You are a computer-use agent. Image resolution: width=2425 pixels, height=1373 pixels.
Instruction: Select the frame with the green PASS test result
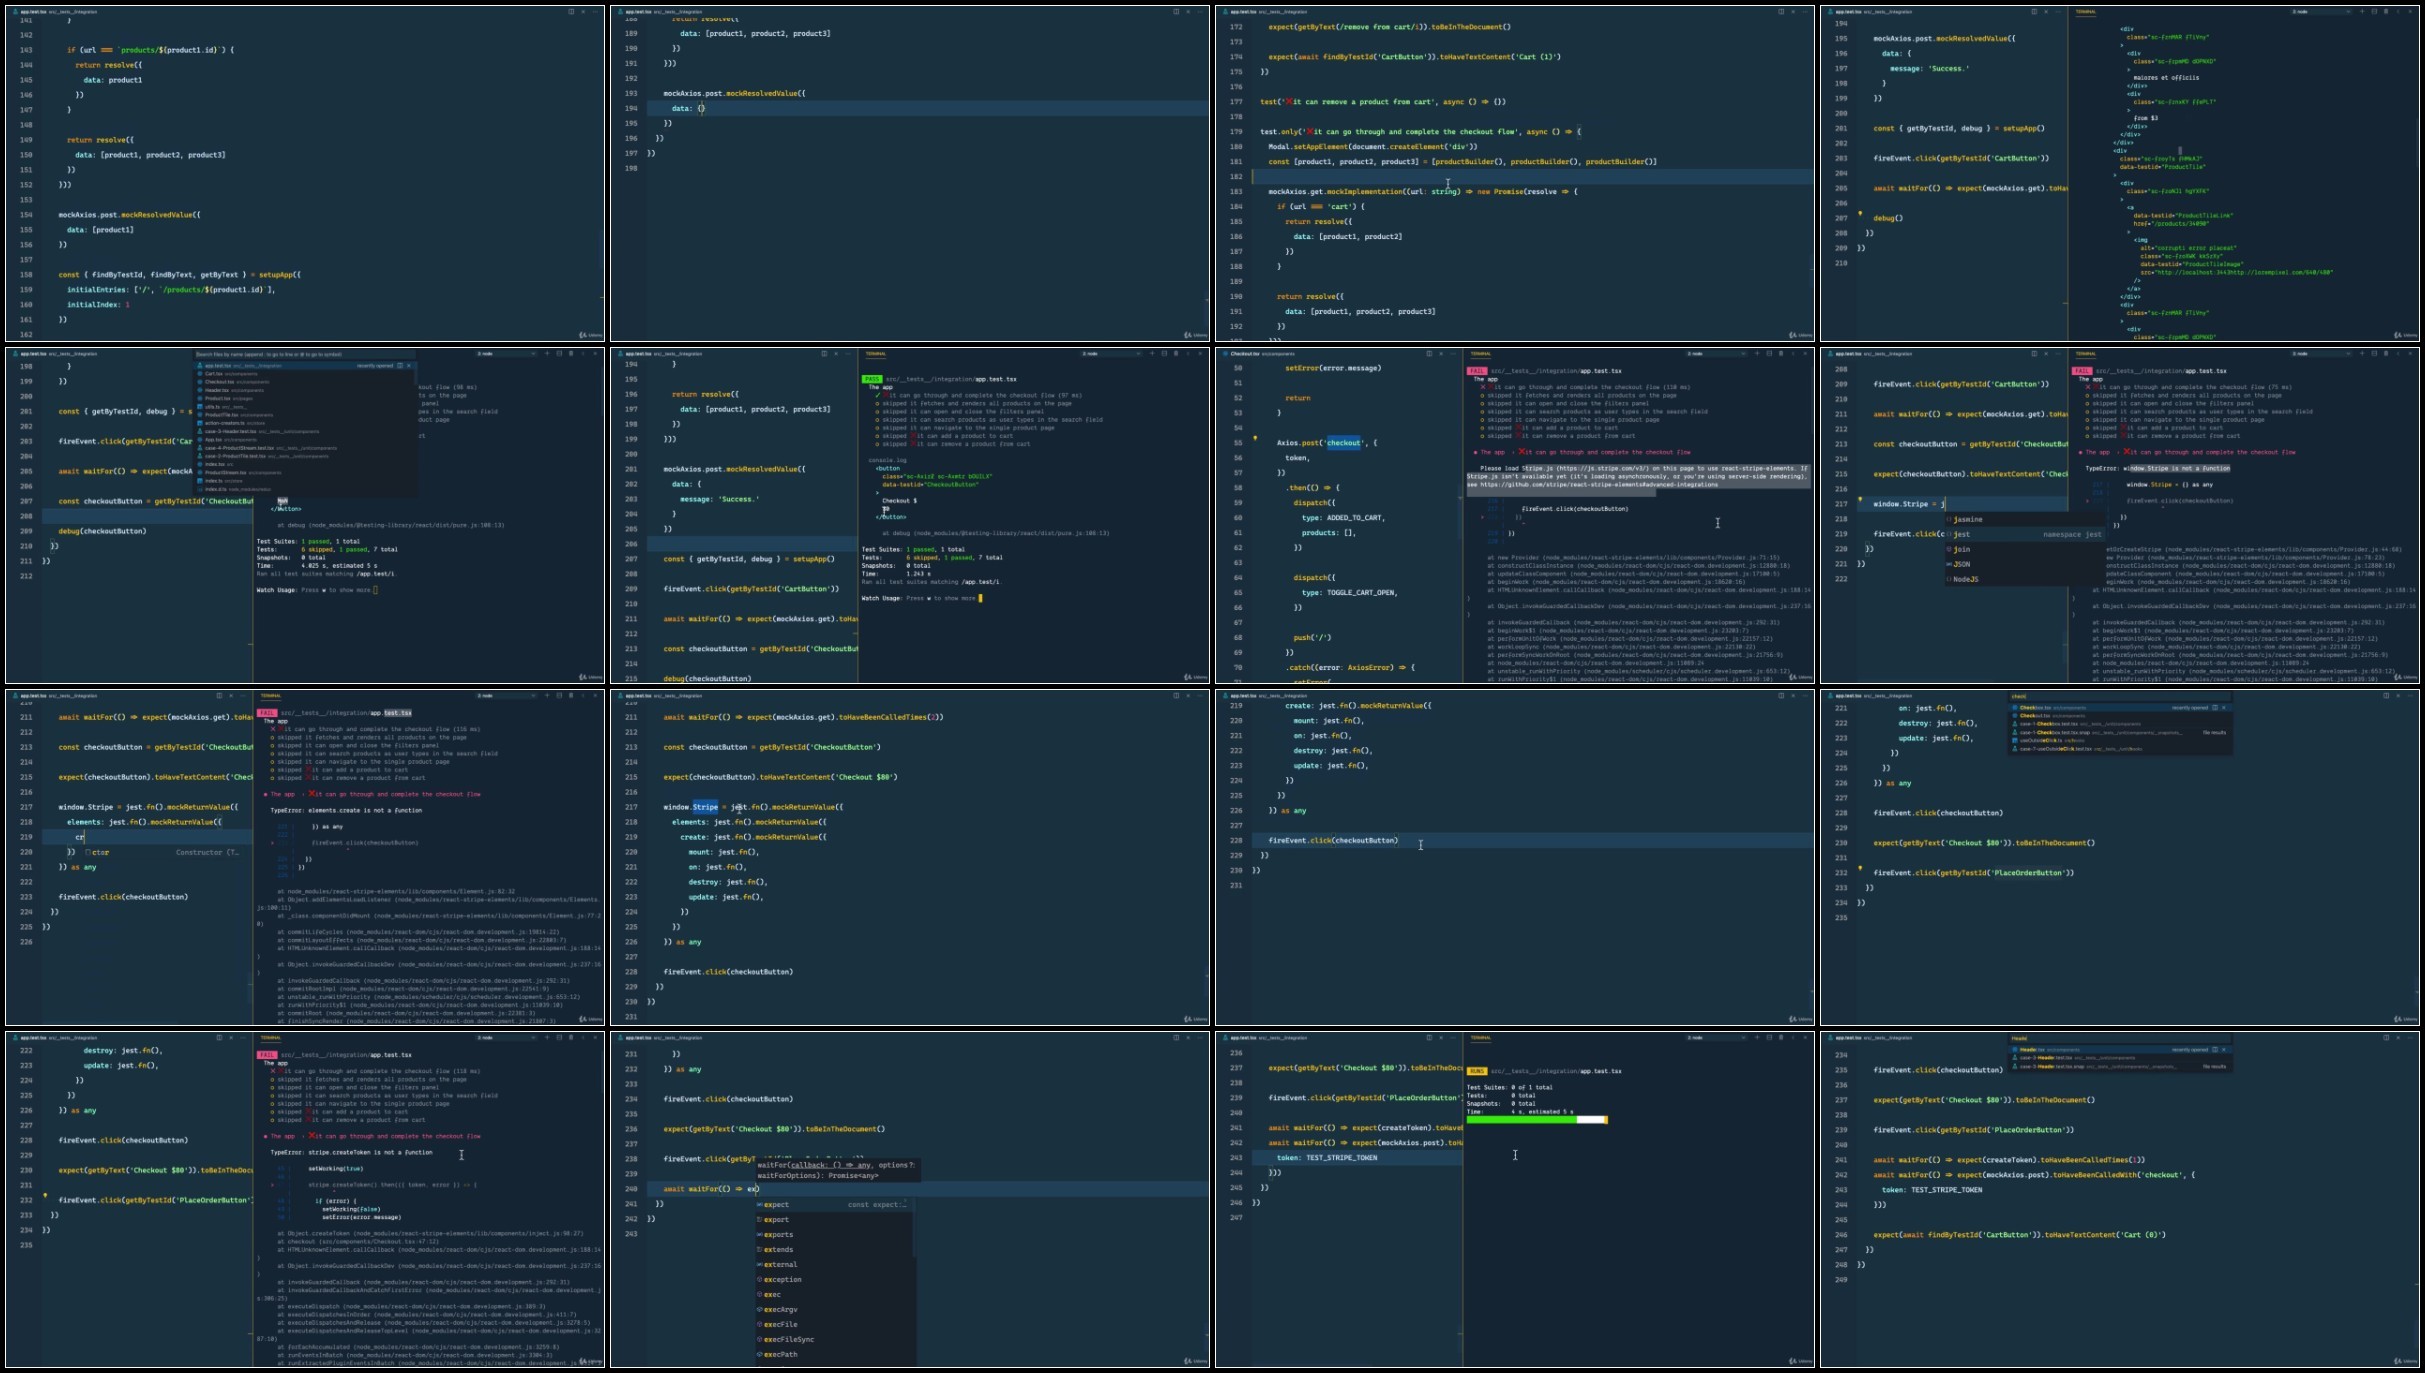[910, 516]
